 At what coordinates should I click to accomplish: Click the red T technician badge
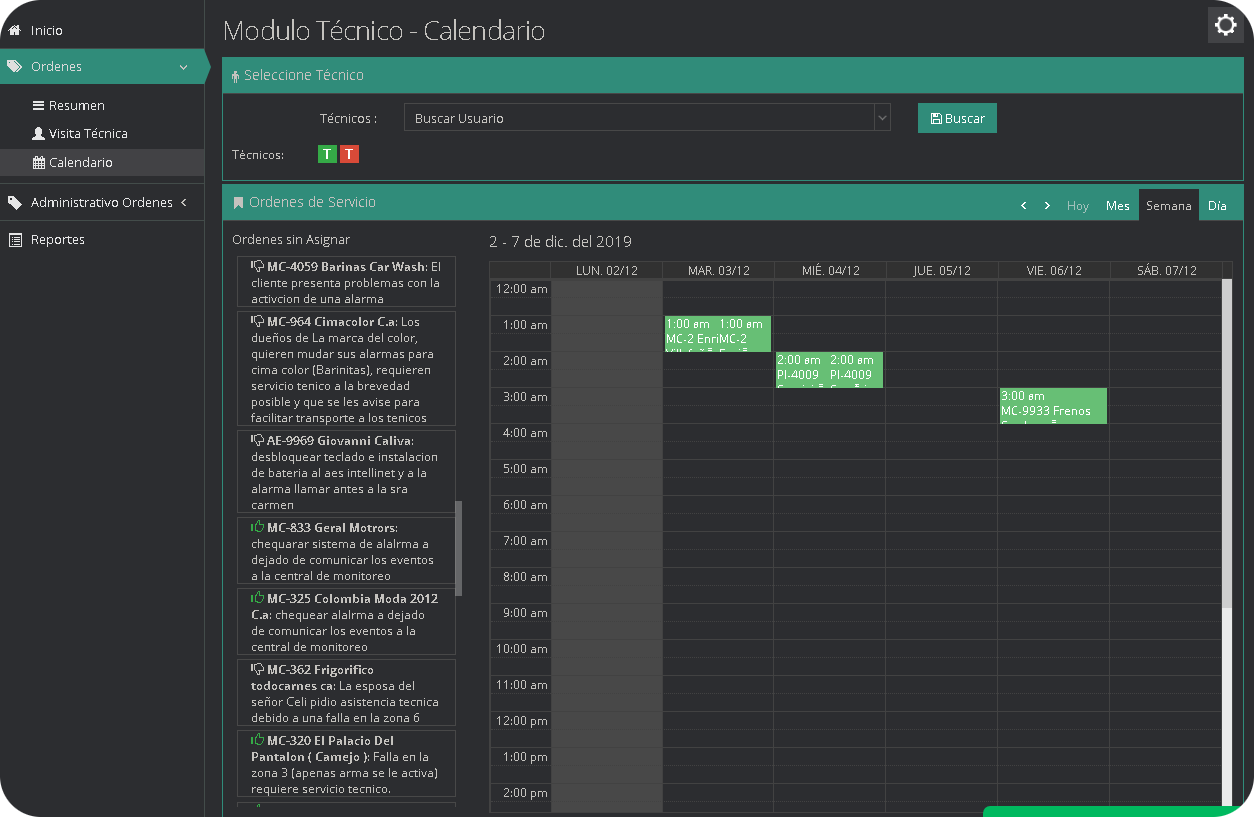[x=349, y=154]
